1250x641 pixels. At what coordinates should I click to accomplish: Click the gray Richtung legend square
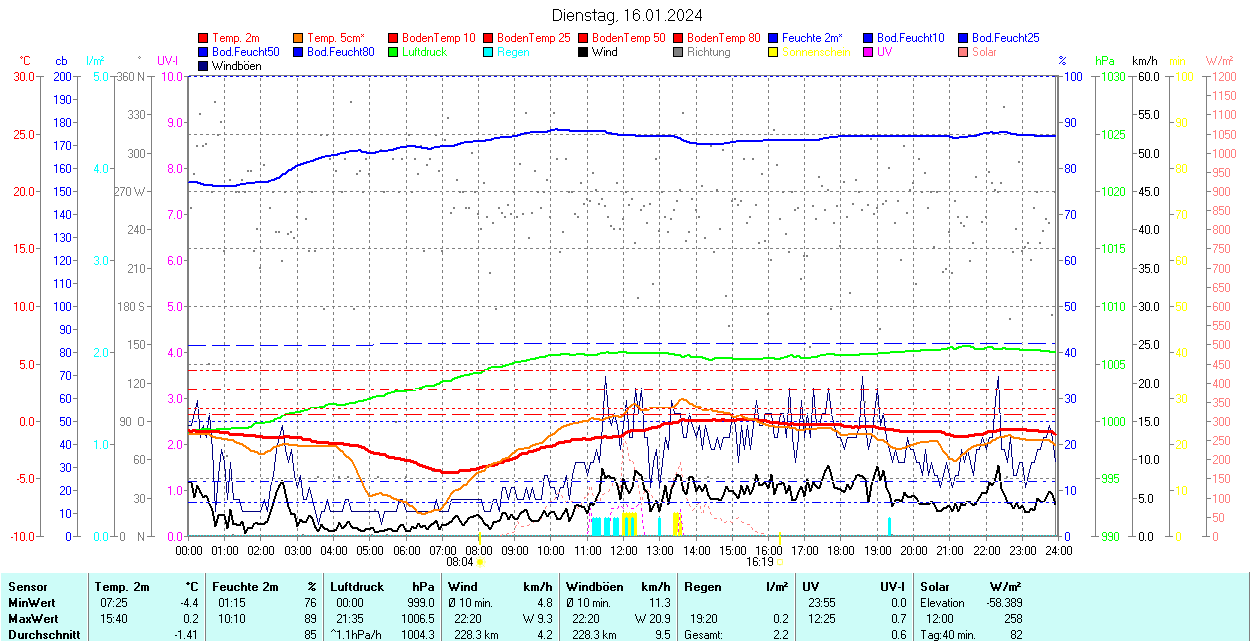coord(679,52)
